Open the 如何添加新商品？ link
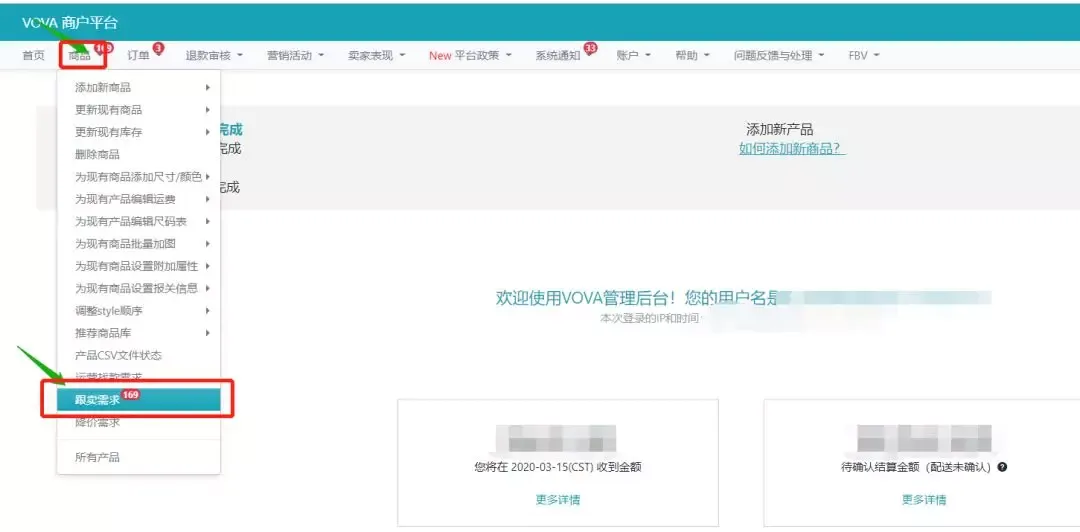The image size is (1080, 532). (792, 148)
